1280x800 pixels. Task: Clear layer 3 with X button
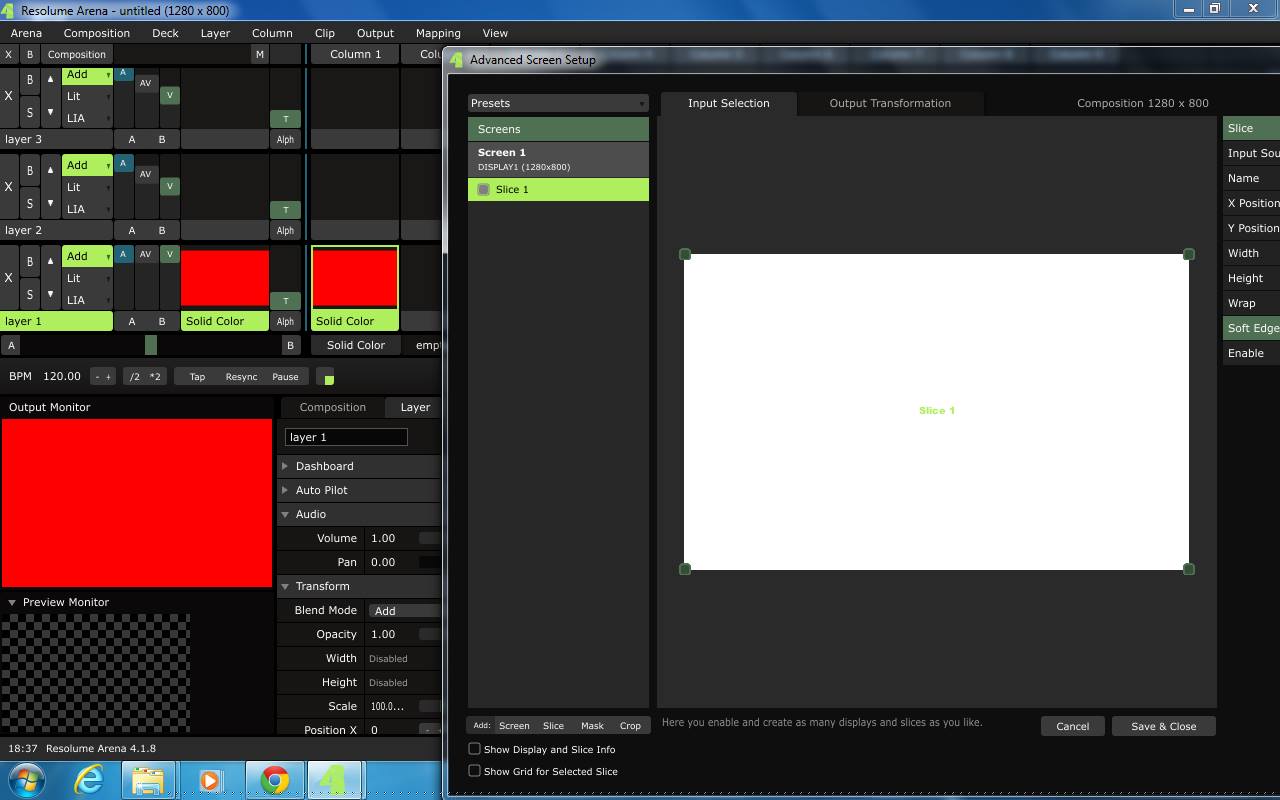9,96
